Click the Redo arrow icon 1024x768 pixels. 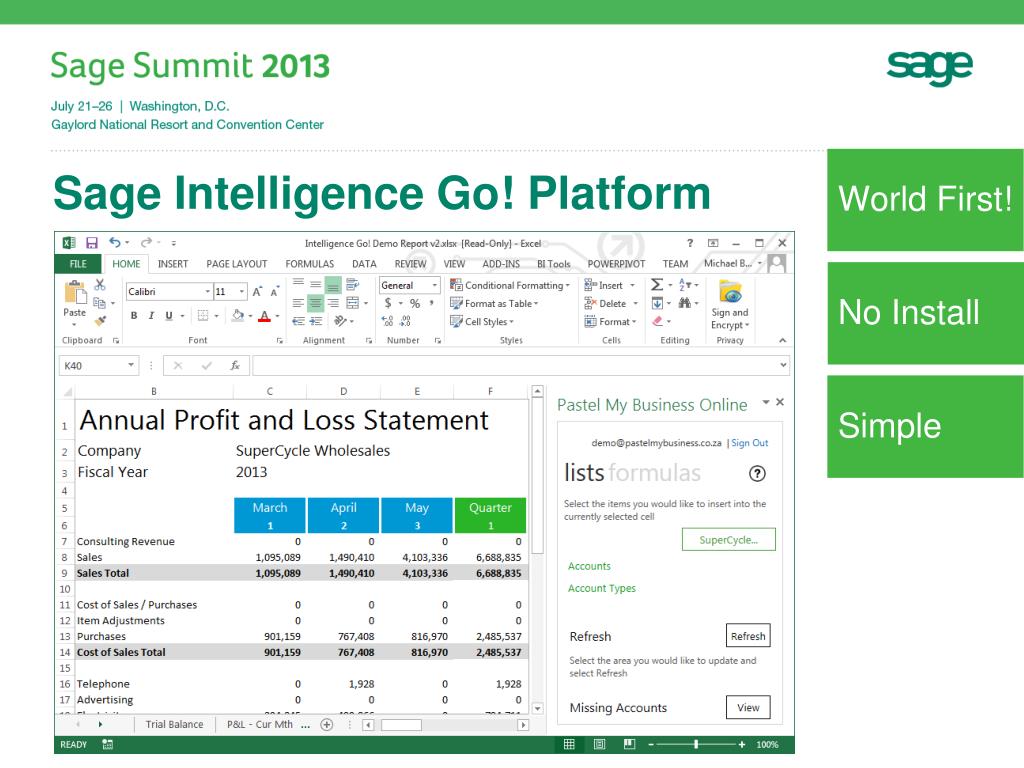click(x=146, y=242)
